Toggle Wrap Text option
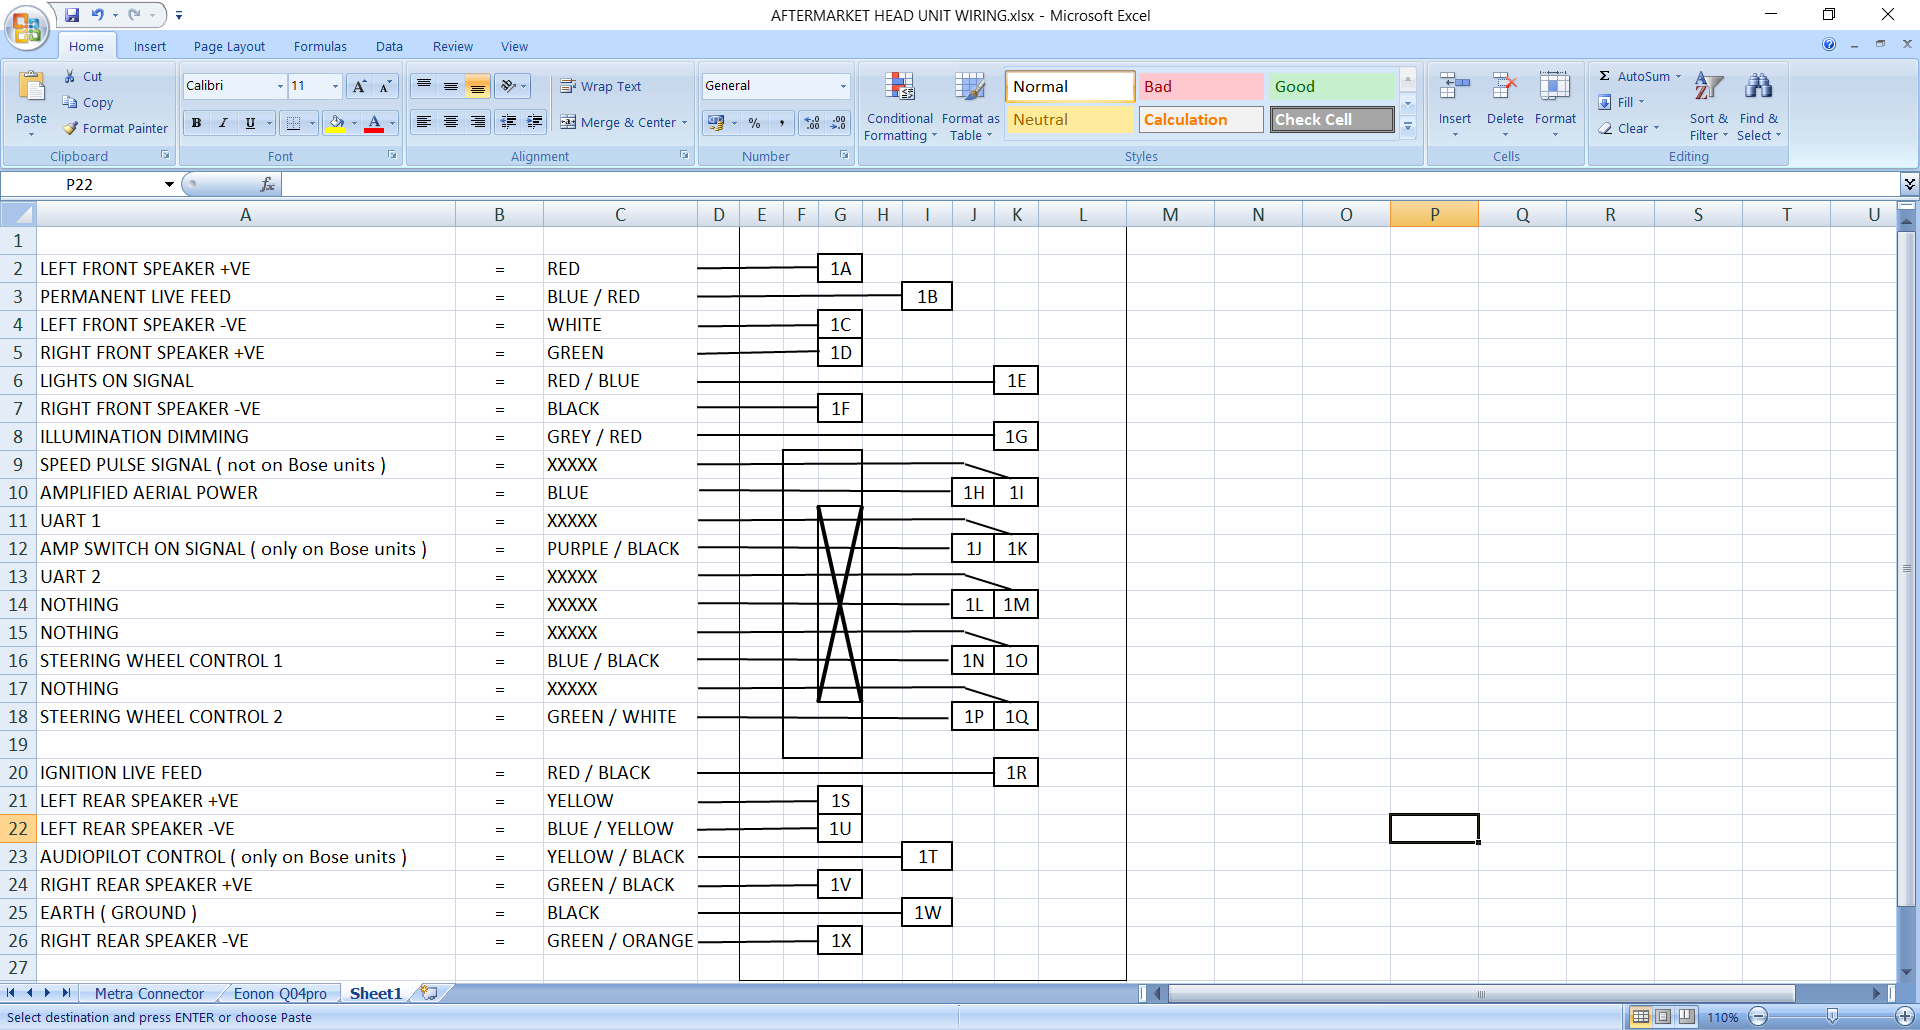Viewport: 1920px width, 1030px height. [600, 87]
